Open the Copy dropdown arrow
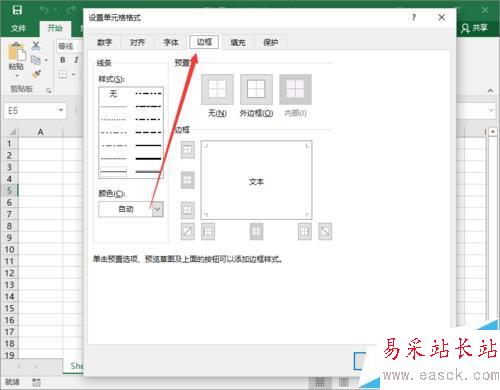The height and width of the screenshot is (390, 500). pyautogui.click(x=46, y=60)
